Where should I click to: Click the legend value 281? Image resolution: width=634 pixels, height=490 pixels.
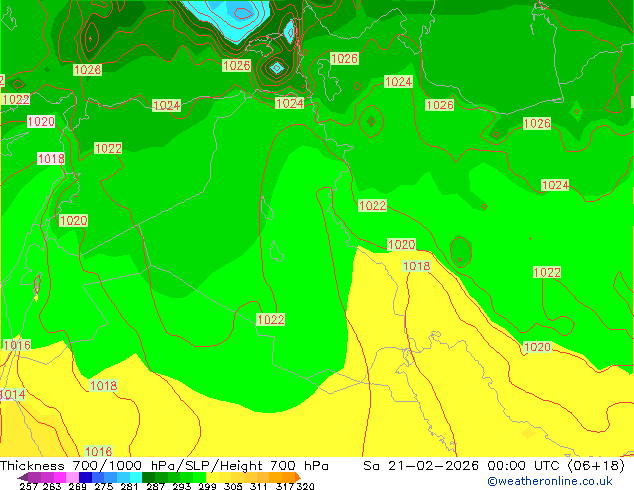(129, 486)
